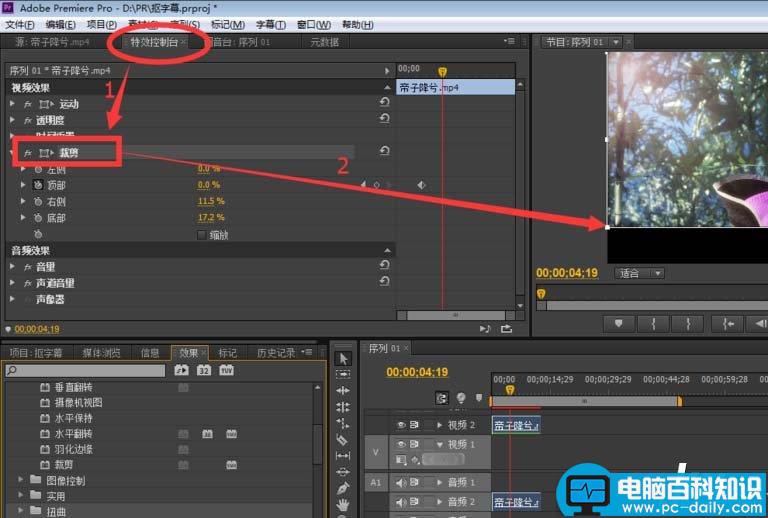Enable the 缩放 checkbox

[201, 235]
